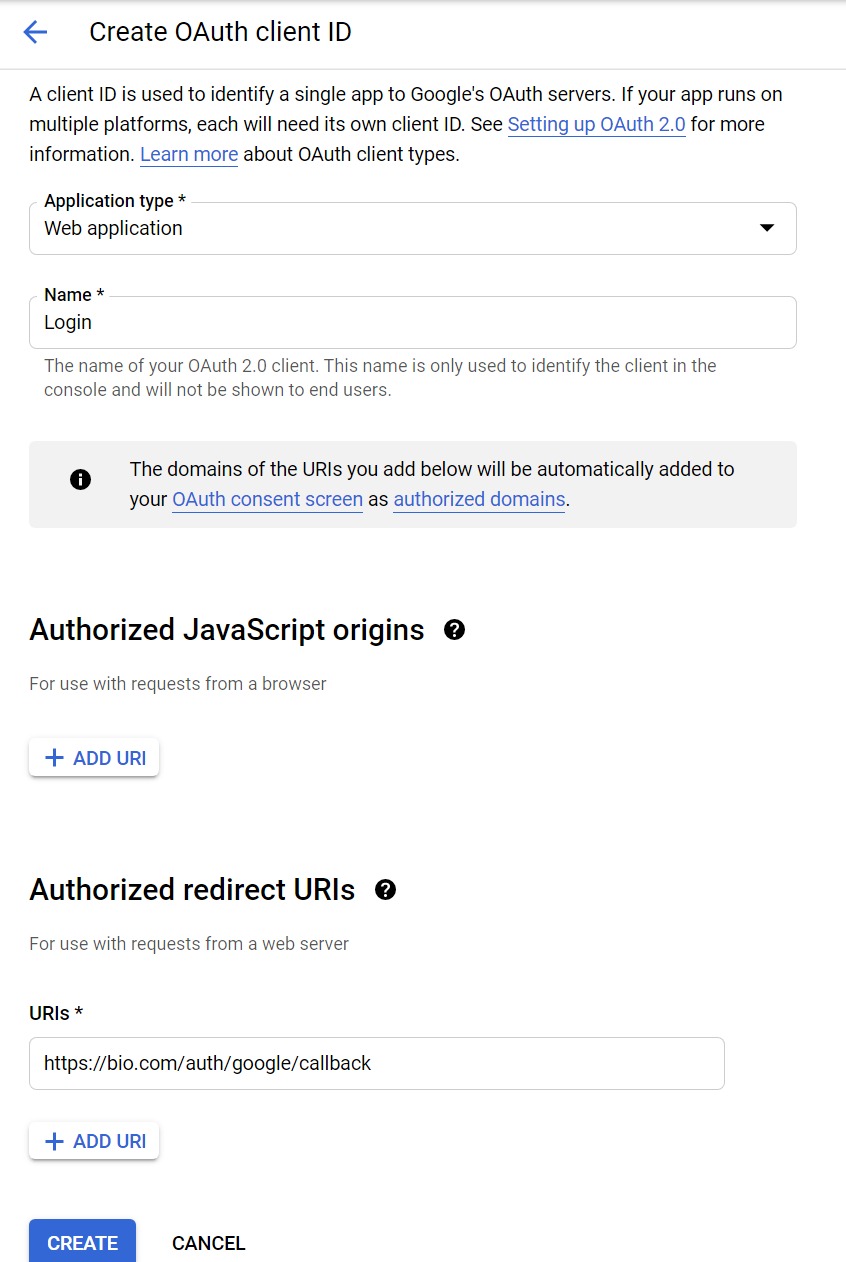Click the blue CREATE button

pos(82,1241)
